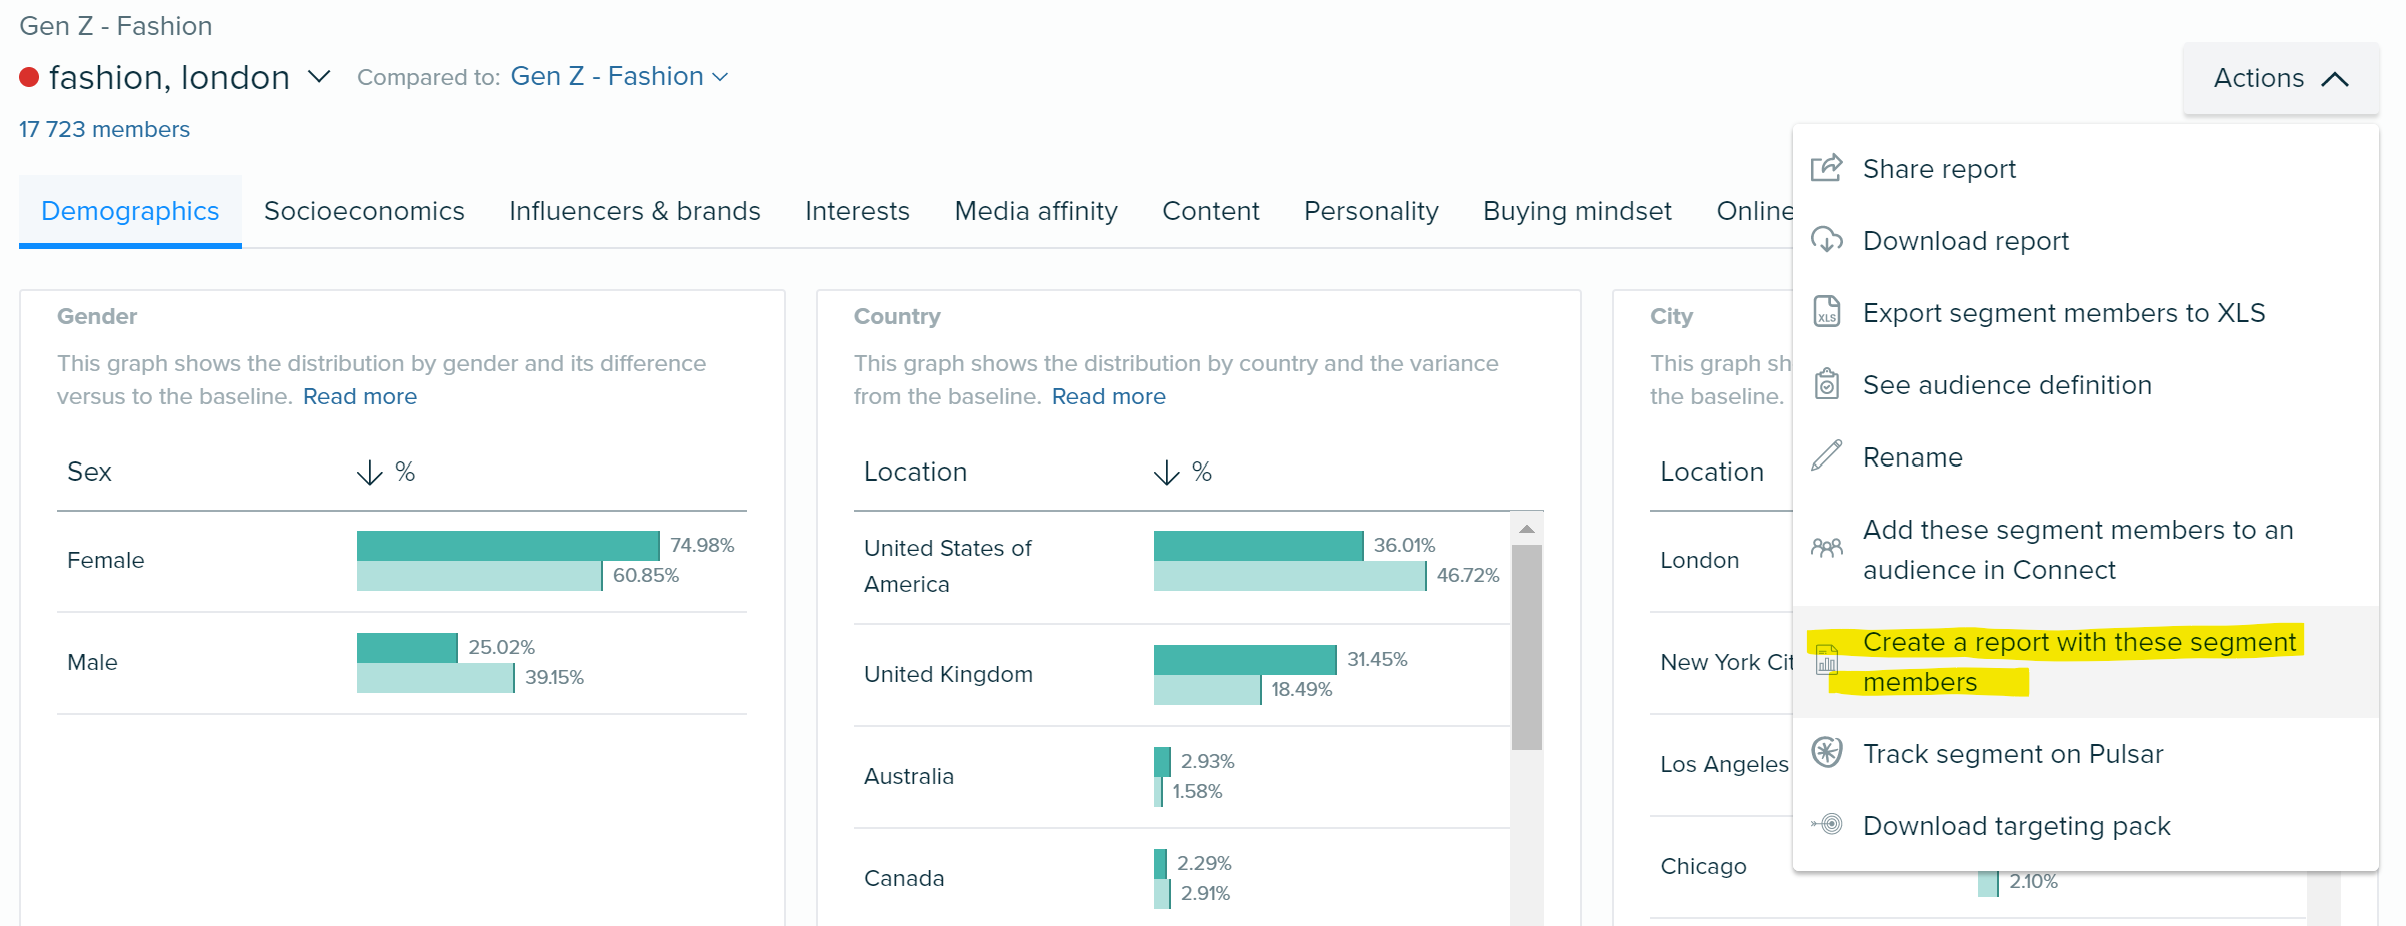Click the Country list scrollbar thumb
The width and height of the screenshot is (2406, 926).
click(x=1526, y=646)
